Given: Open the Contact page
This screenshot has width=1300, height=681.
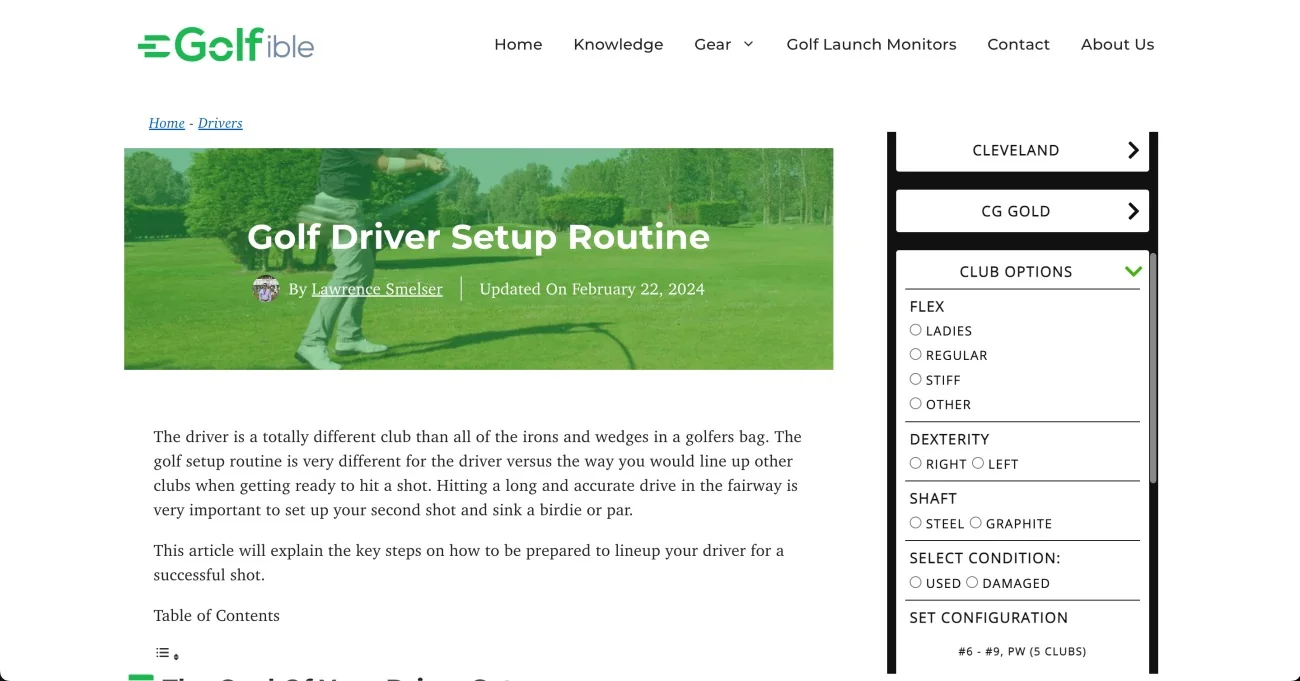Looking at the screenshot, I should [x=1018, y=44].
